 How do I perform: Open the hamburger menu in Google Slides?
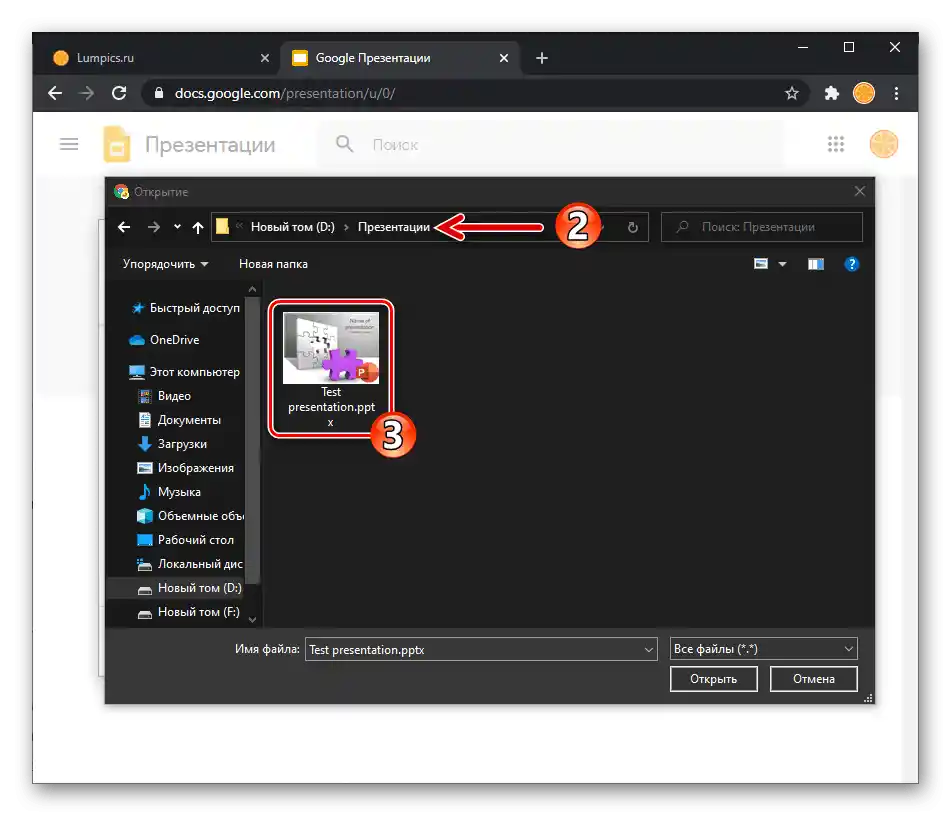coord(68,143)
